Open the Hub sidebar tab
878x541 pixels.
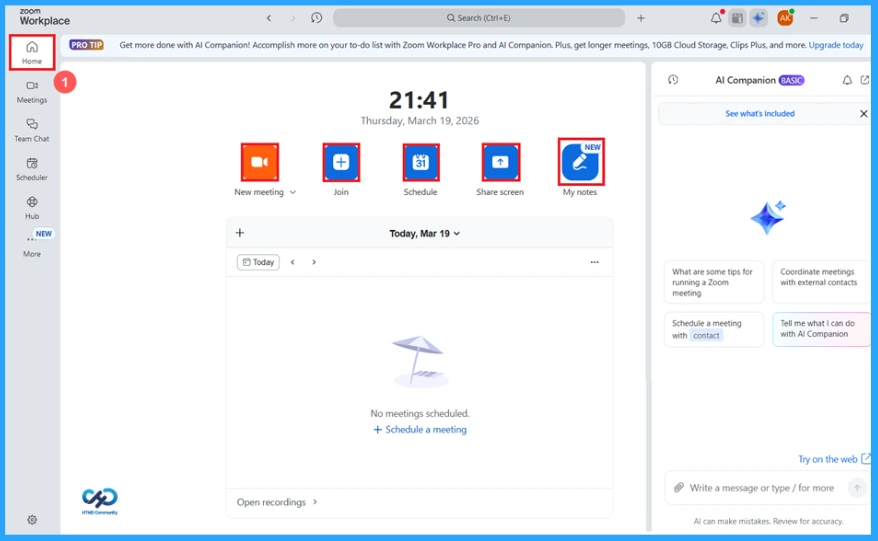[x=32, y=208]
